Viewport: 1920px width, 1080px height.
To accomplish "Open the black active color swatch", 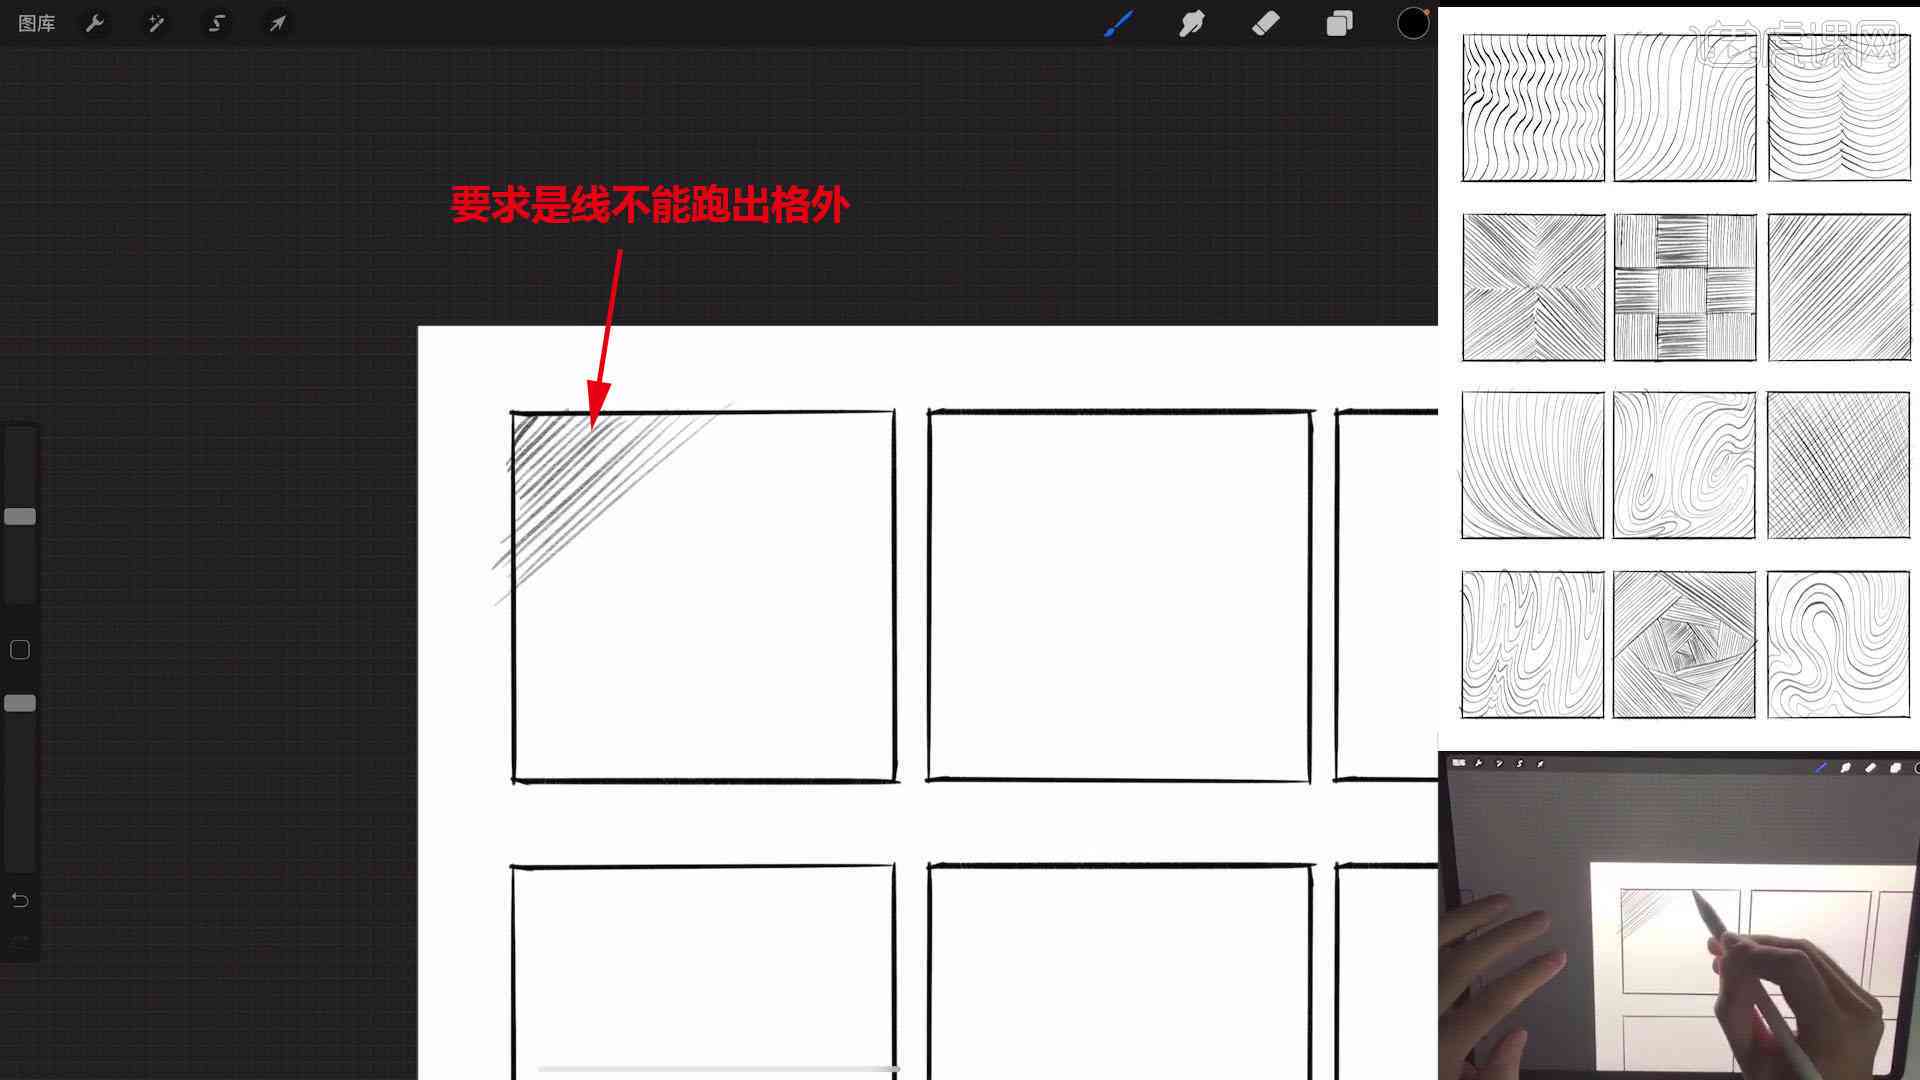I will pyautogui.click(x=1413, y=23).
